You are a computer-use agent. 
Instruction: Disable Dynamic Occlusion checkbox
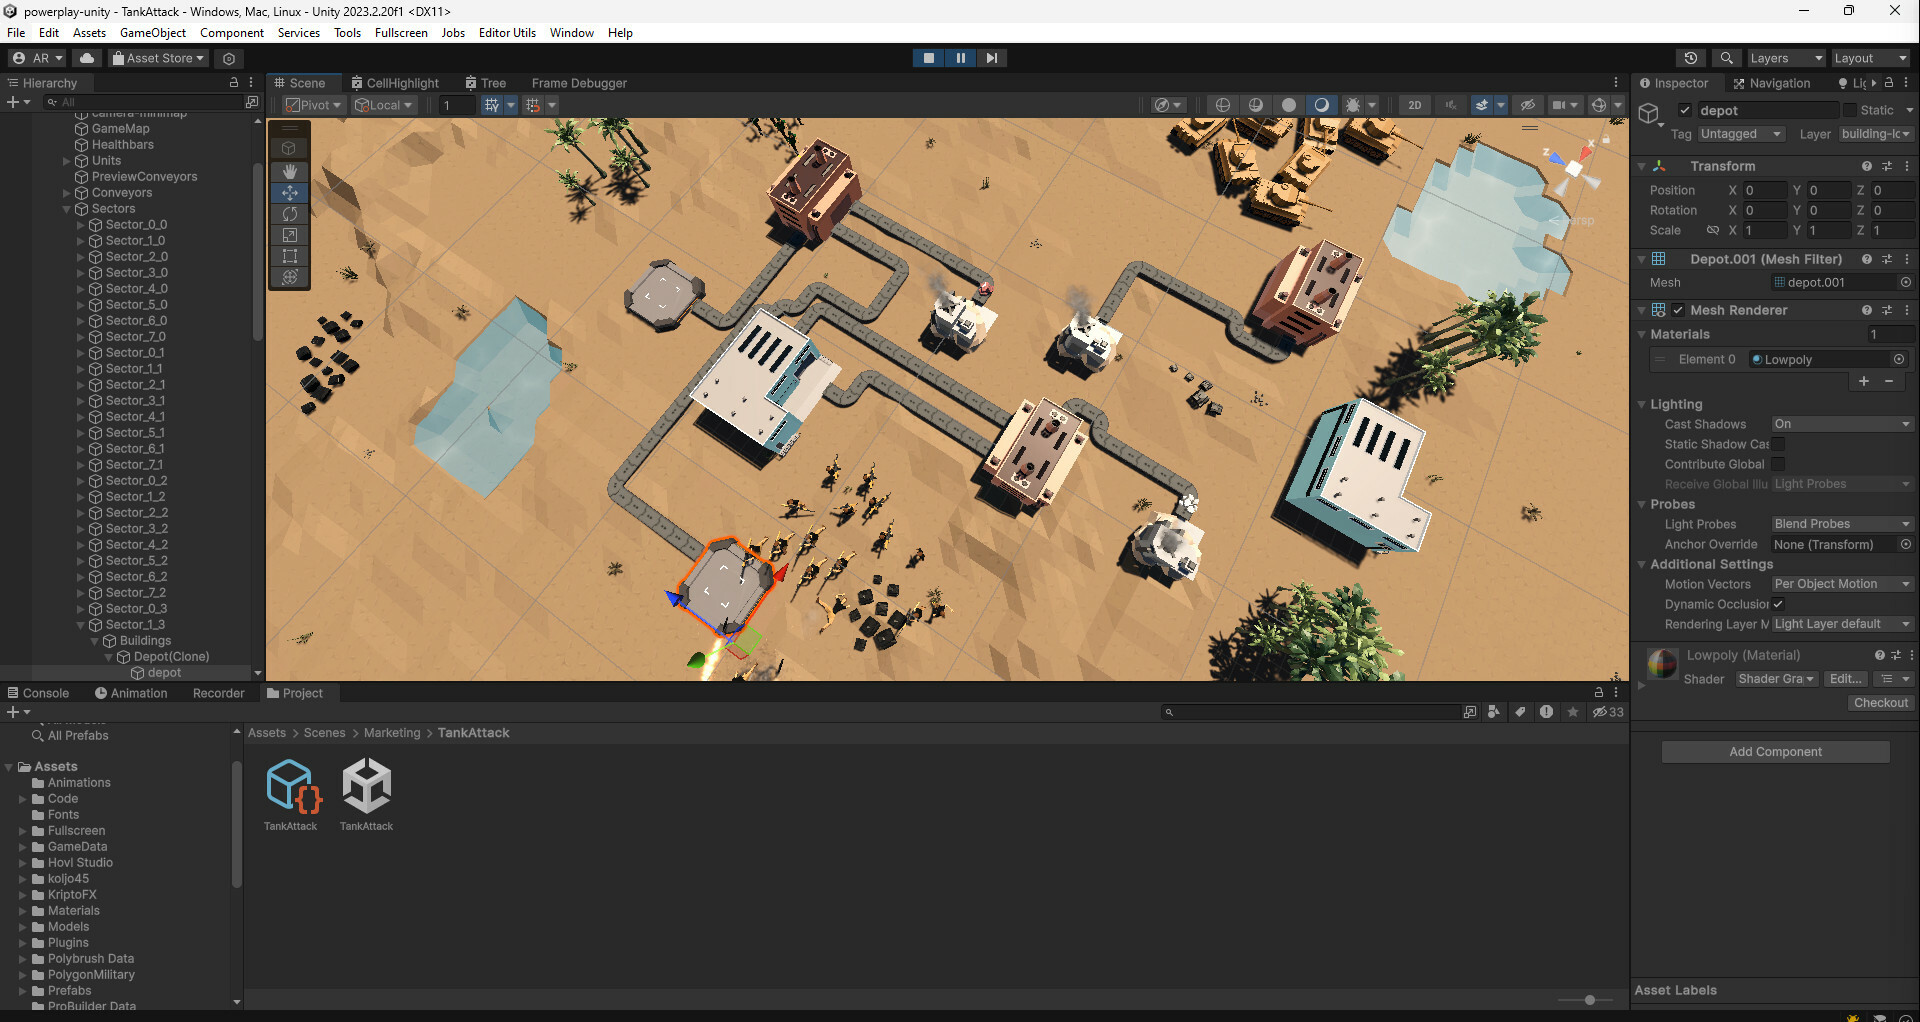tap(1778, 604)
